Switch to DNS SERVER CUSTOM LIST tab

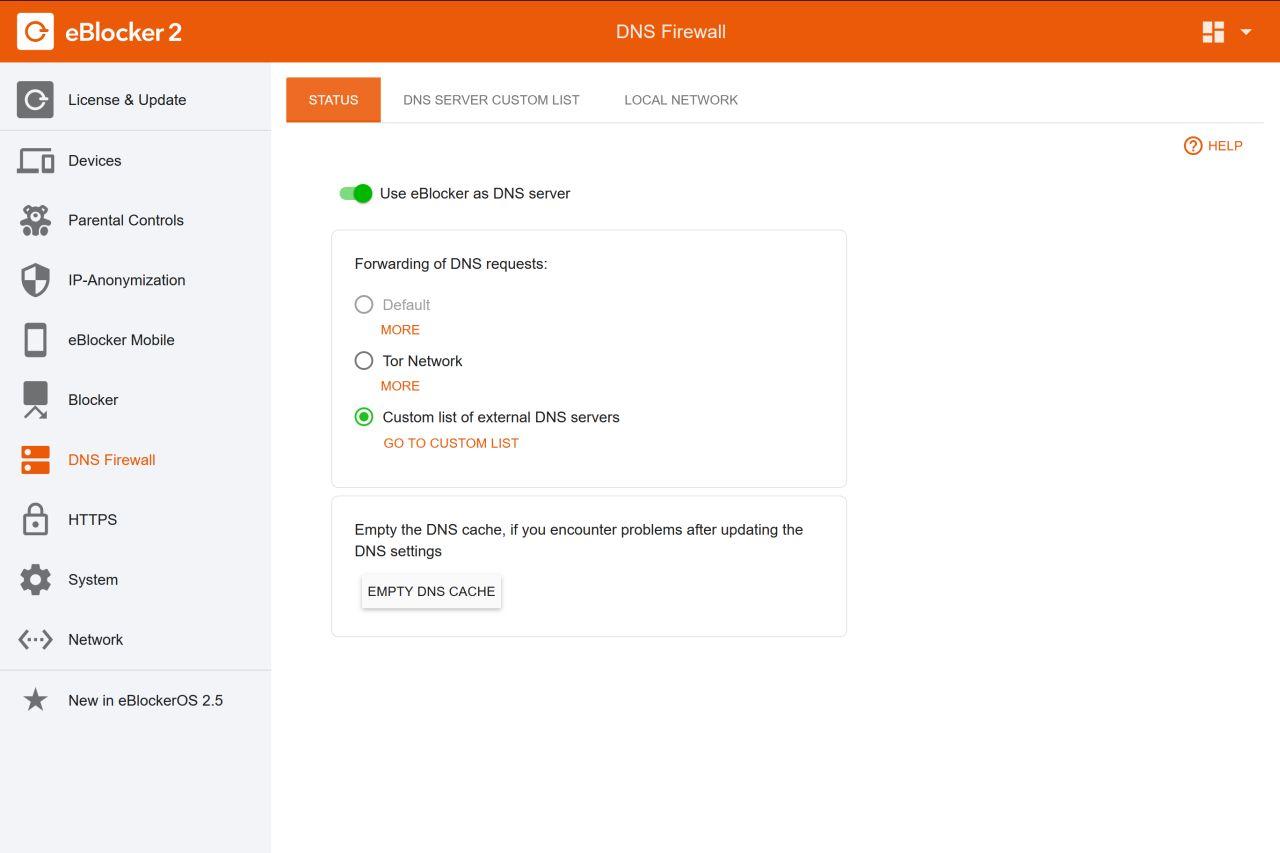491,100
